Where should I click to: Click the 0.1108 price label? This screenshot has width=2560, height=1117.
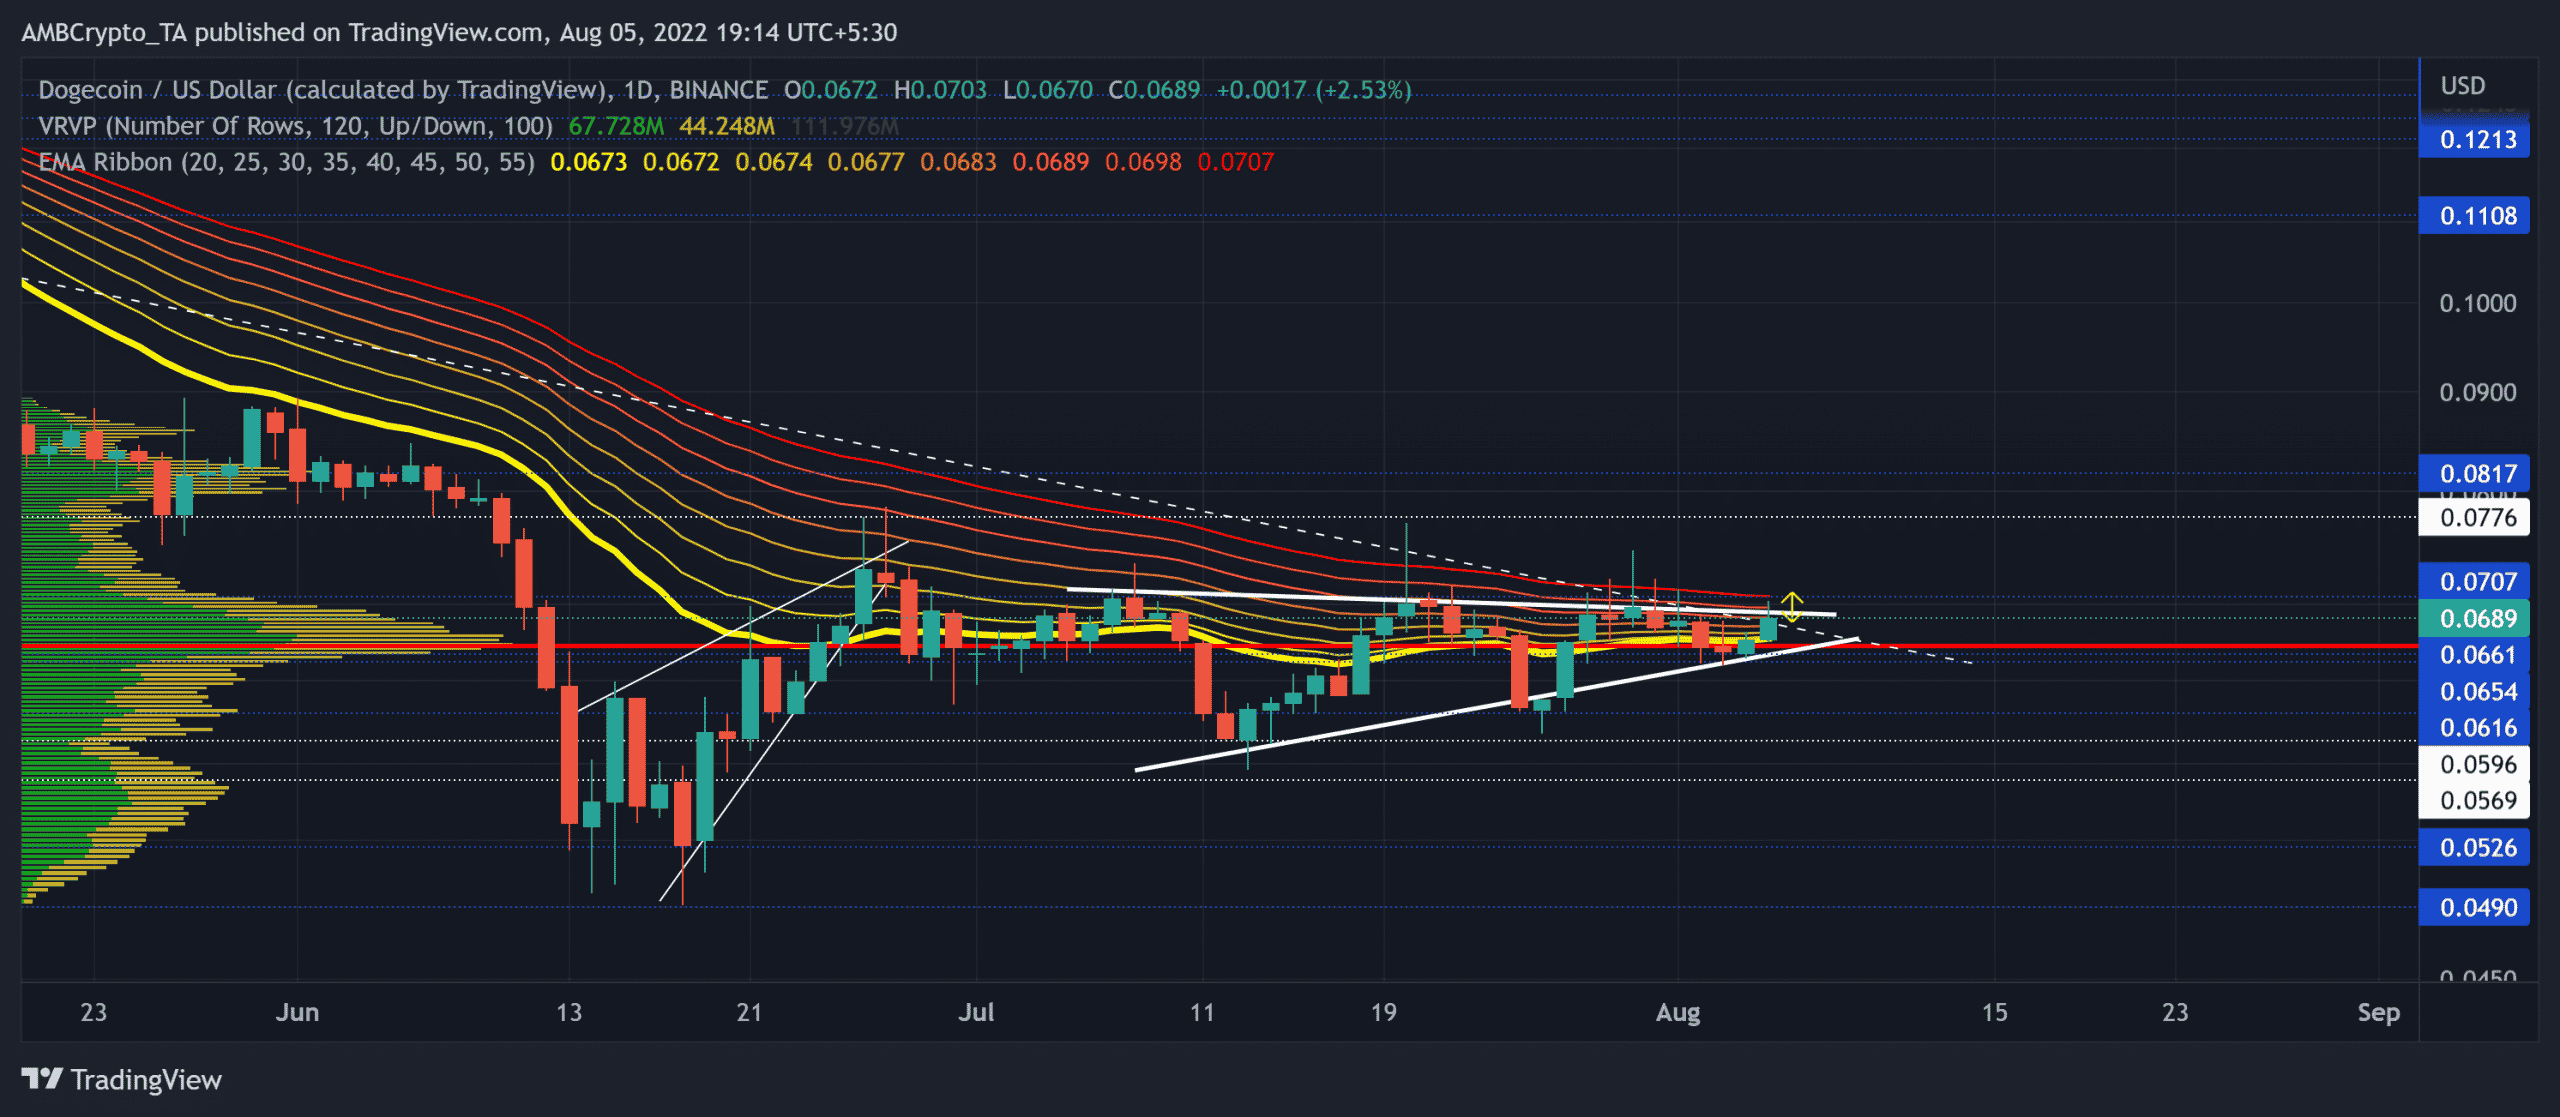(x=2474, y=215)
